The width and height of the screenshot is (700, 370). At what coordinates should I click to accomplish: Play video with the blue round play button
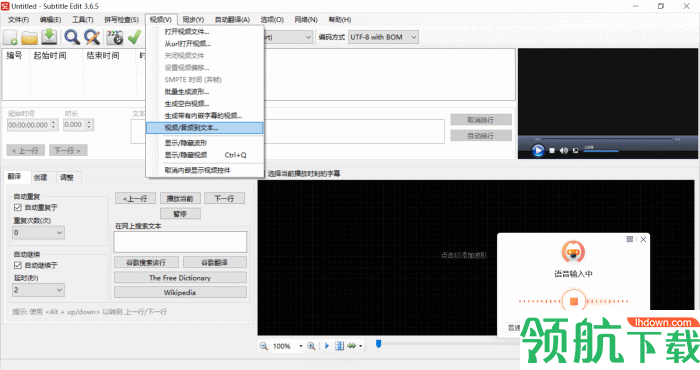538,150
